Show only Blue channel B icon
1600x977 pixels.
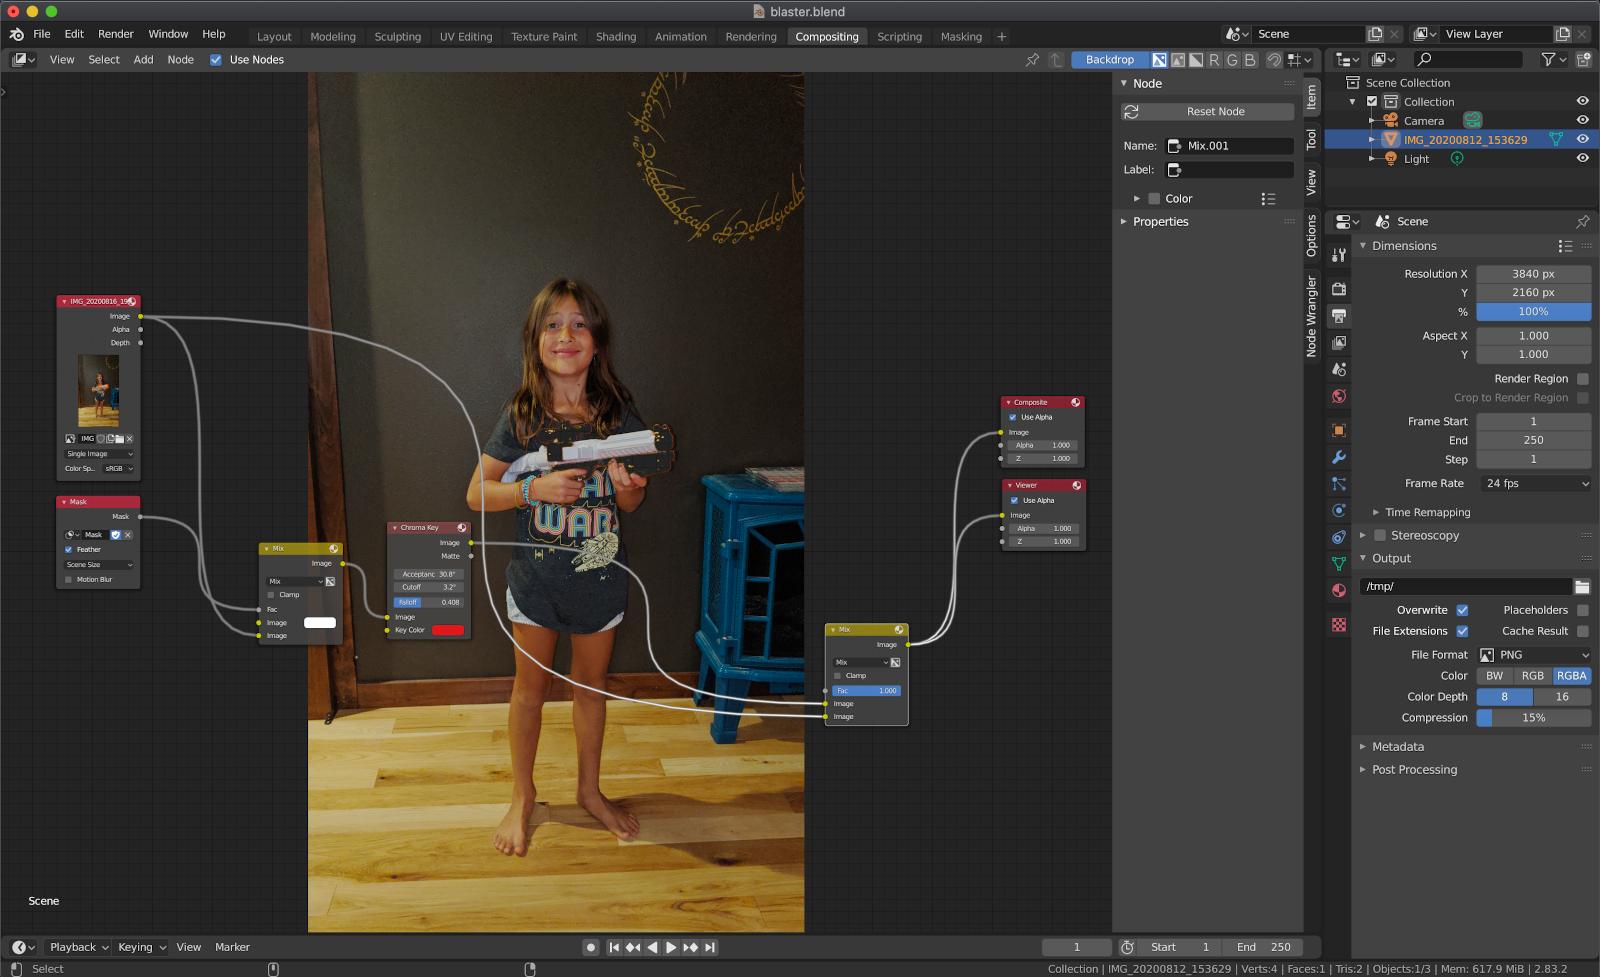tap(1250, 60)
